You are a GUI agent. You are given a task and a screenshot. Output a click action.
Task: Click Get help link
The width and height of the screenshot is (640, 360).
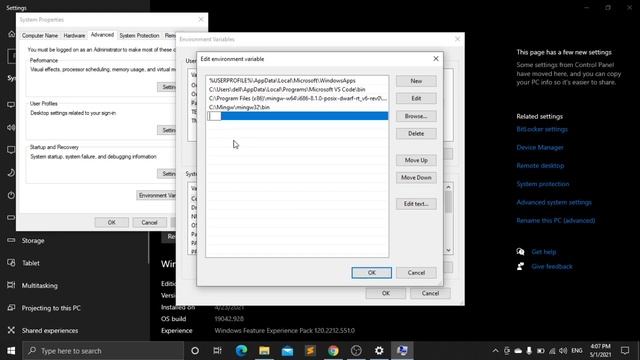click(544, 252)
